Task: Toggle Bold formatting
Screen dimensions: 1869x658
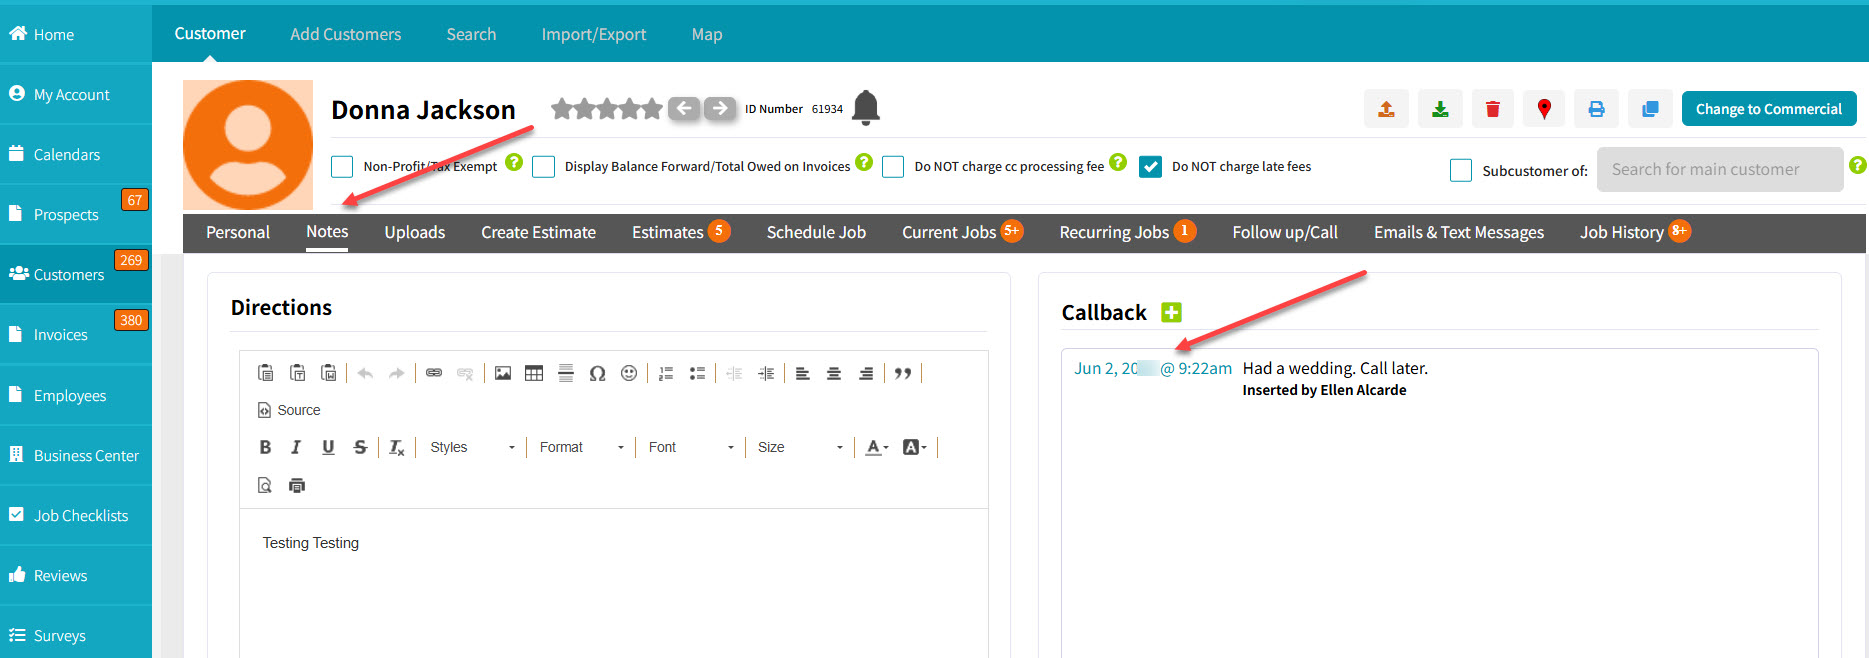Action: (x=265, y=447)
